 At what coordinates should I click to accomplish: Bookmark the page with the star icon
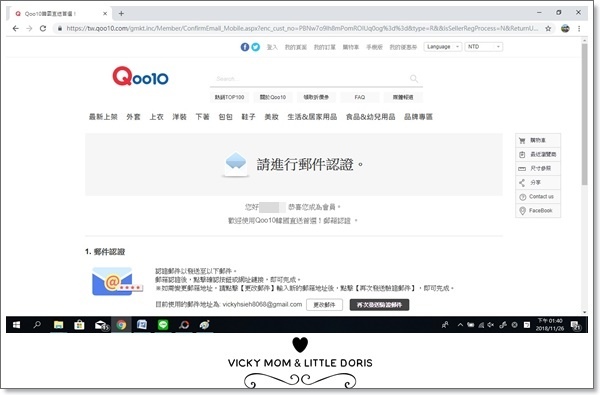tap(548, 28)
